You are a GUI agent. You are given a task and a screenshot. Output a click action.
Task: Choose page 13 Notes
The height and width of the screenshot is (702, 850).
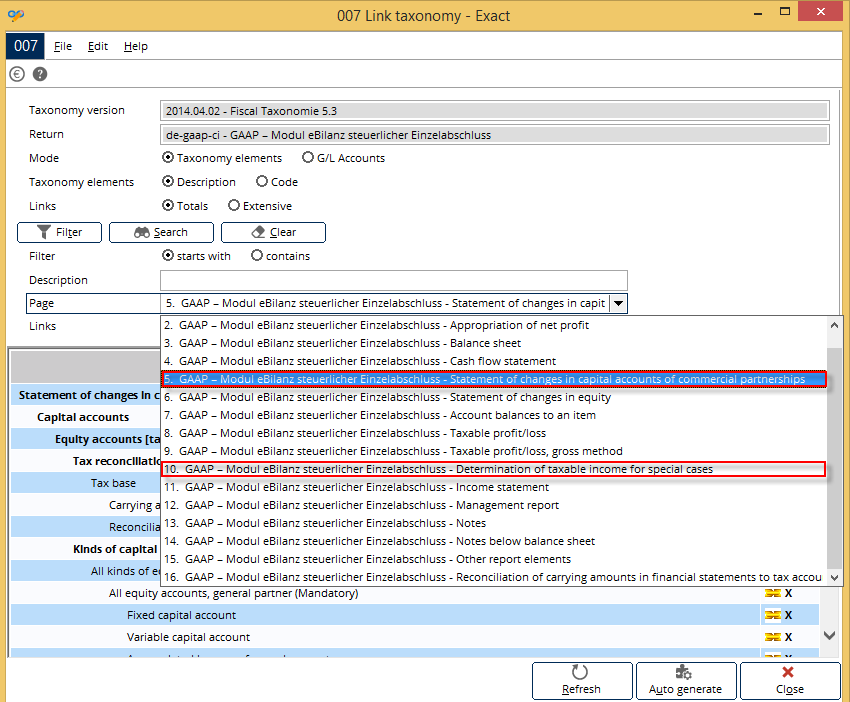[x=494, y=523]
